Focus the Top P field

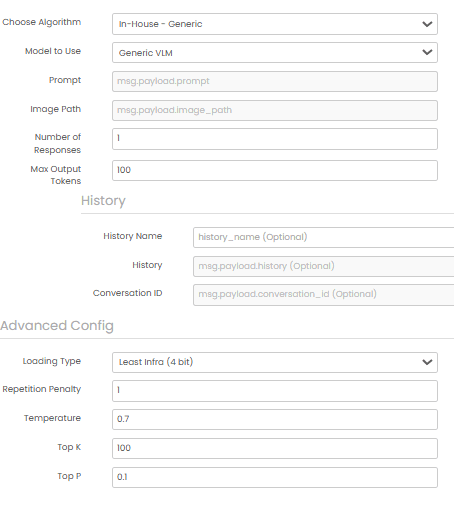(275, 477)
